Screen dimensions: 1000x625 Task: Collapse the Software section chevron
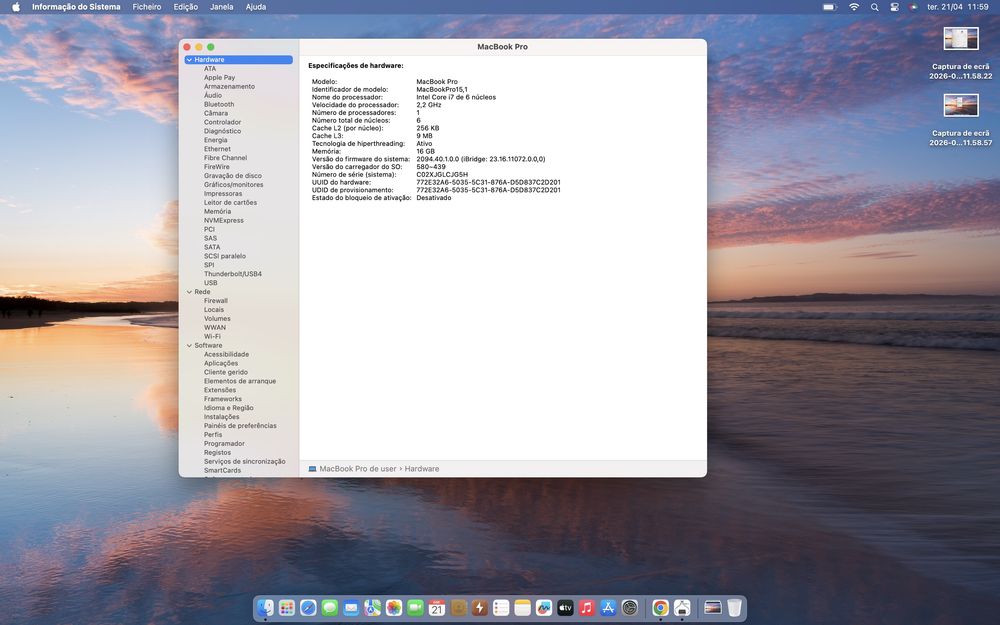click(x=189, y=346)
